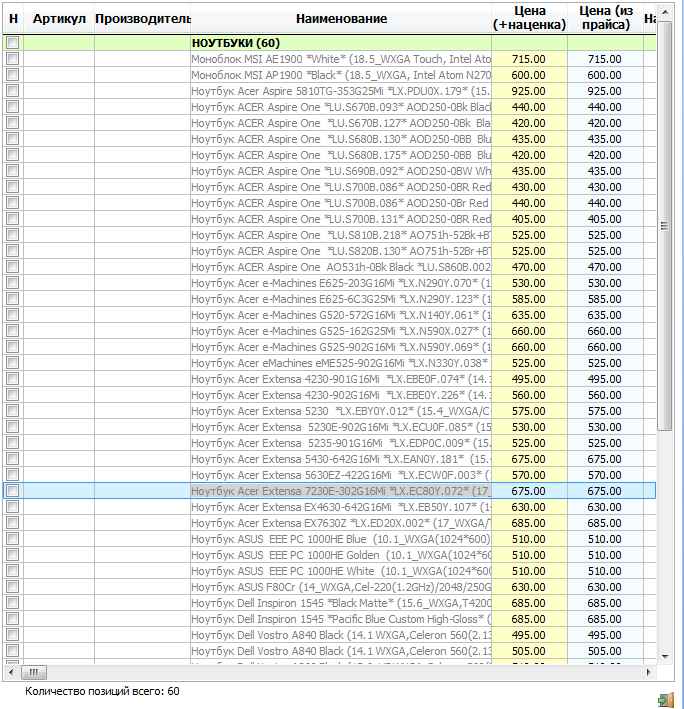Screen dimensions: 684x709
Task: Check the Моноблок MSI AP1900 Black row
Action: (13, 75)
